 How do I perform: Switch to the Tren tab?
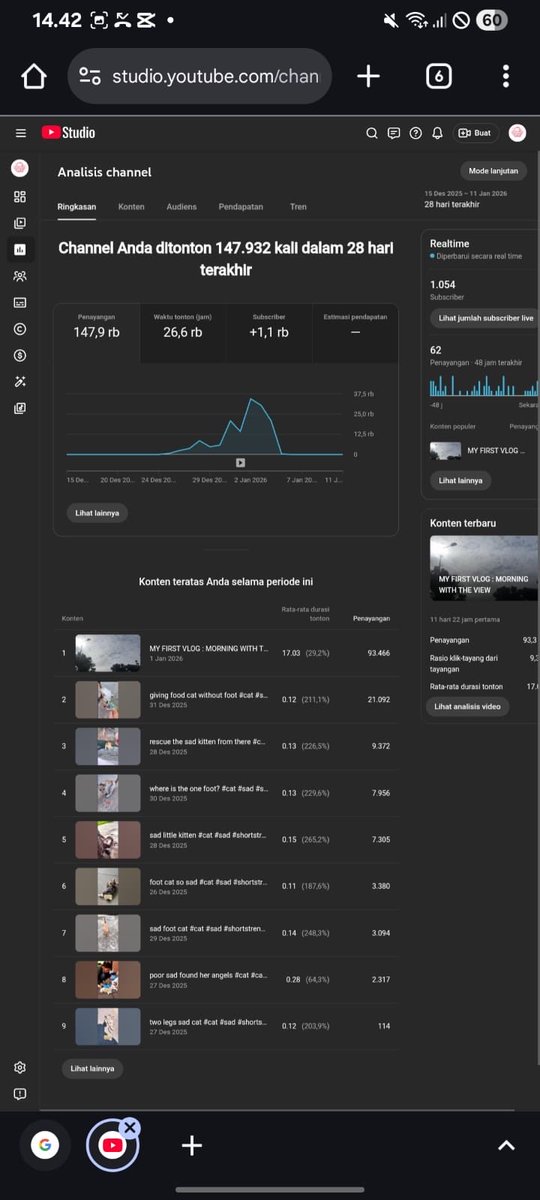(298, 207)
